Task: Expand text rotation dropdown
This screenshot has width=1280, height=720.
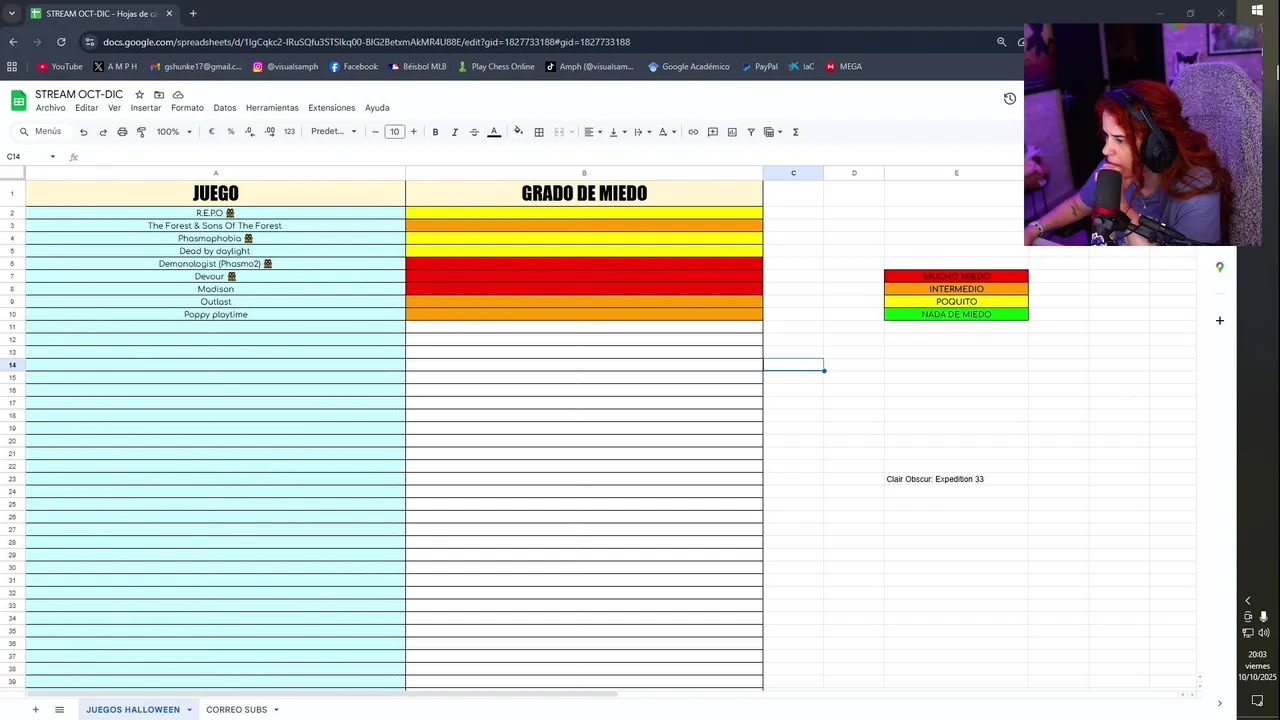Action: click(674, 132)
